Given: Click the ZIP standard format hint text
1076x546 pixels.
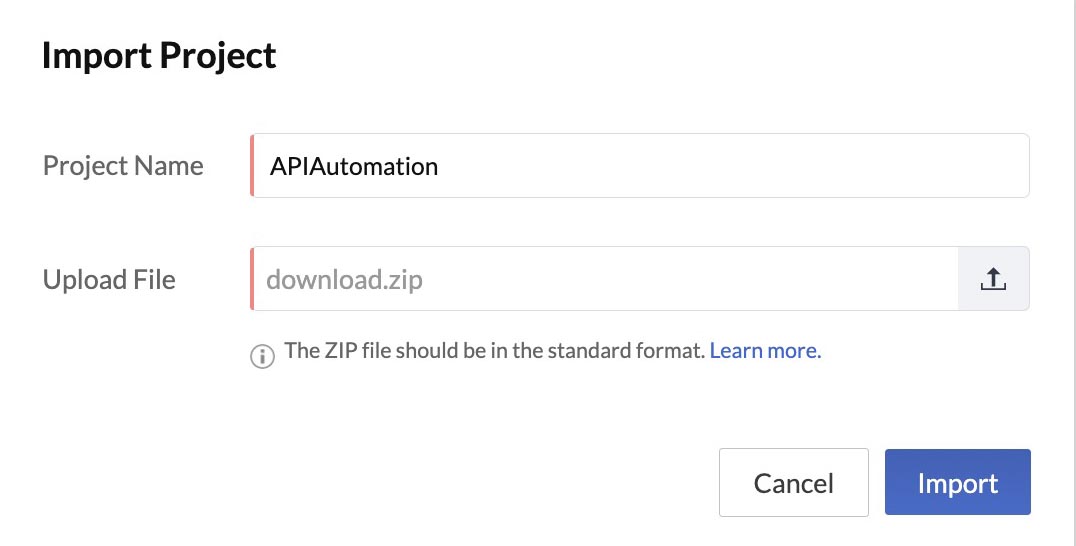Looking at the screenshot, I should tap(495, 351).
